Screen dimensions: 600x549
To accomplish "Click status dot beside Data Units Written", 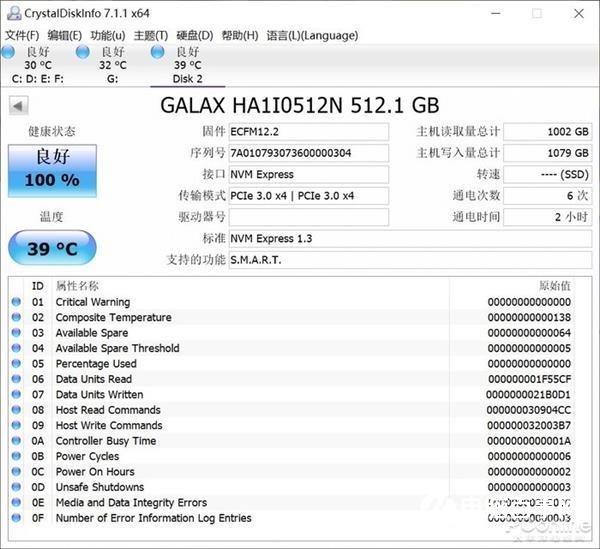I will [16, 394].
